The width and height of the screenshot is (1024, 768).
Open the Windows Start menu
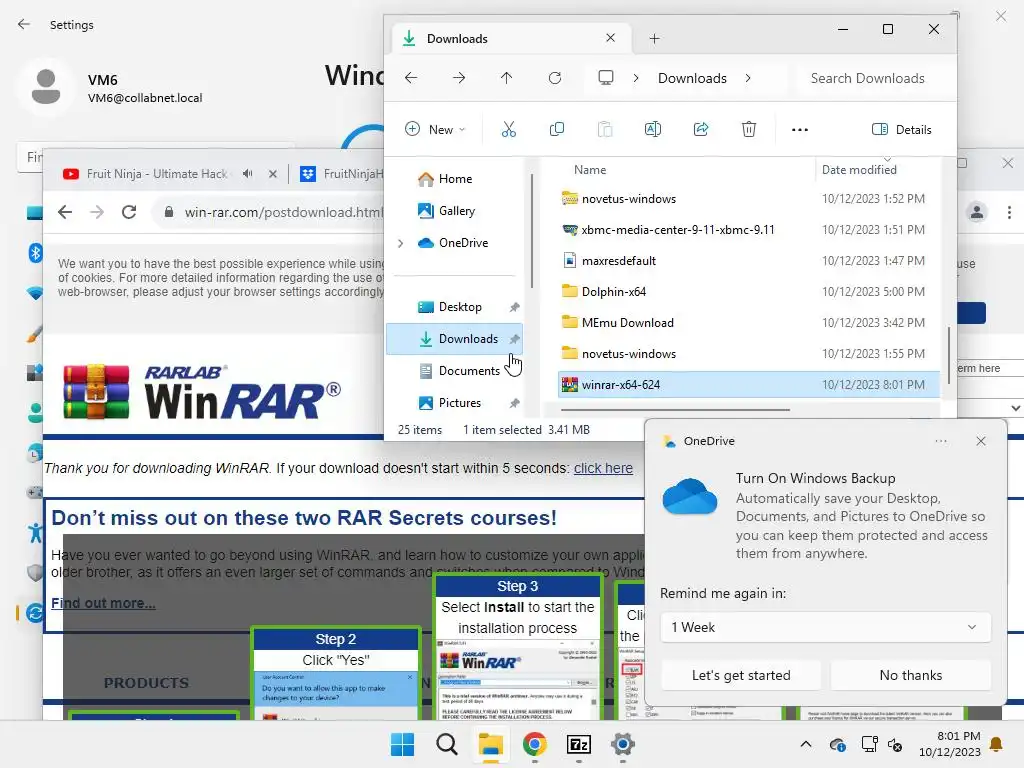click(x=402, y=744)
